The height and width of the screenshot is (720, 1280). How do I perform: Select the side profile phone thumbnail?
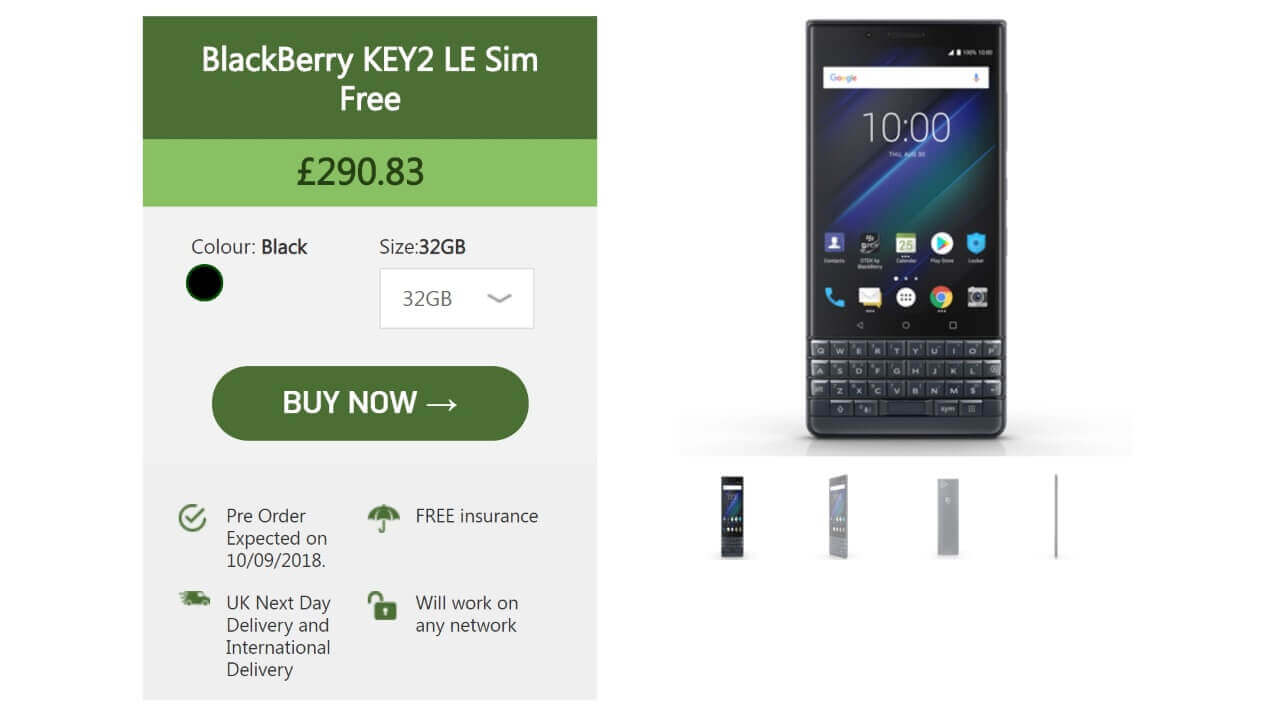coord(1056,516)
